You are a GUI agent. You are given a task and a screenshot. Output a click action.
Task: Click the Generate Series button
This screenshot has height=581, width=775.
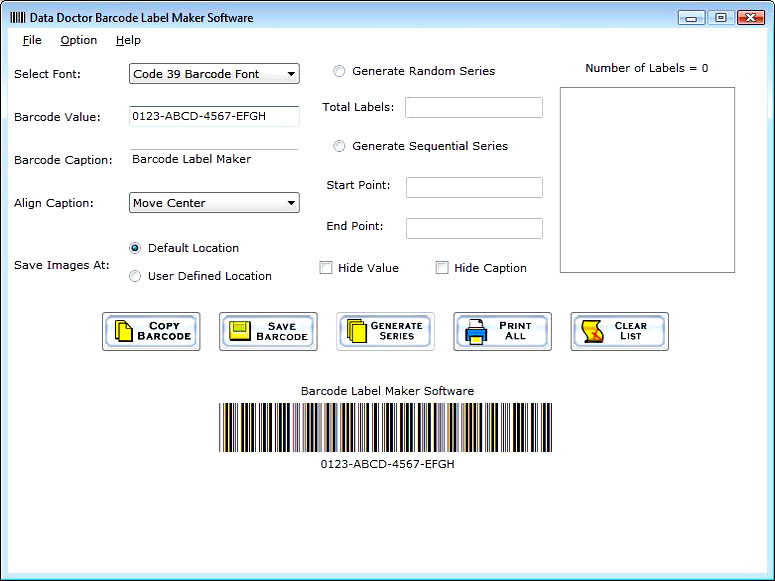(x=386, y=331)
